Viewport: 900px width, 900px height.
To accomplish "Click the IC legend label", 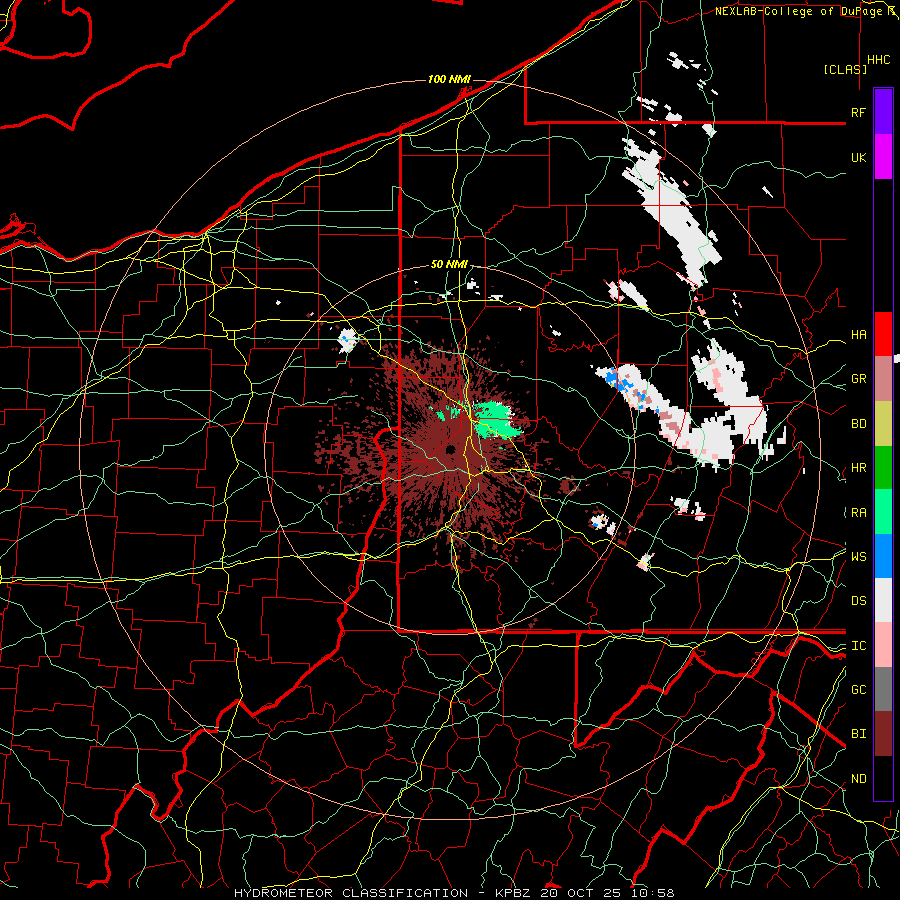I will 858,646.
